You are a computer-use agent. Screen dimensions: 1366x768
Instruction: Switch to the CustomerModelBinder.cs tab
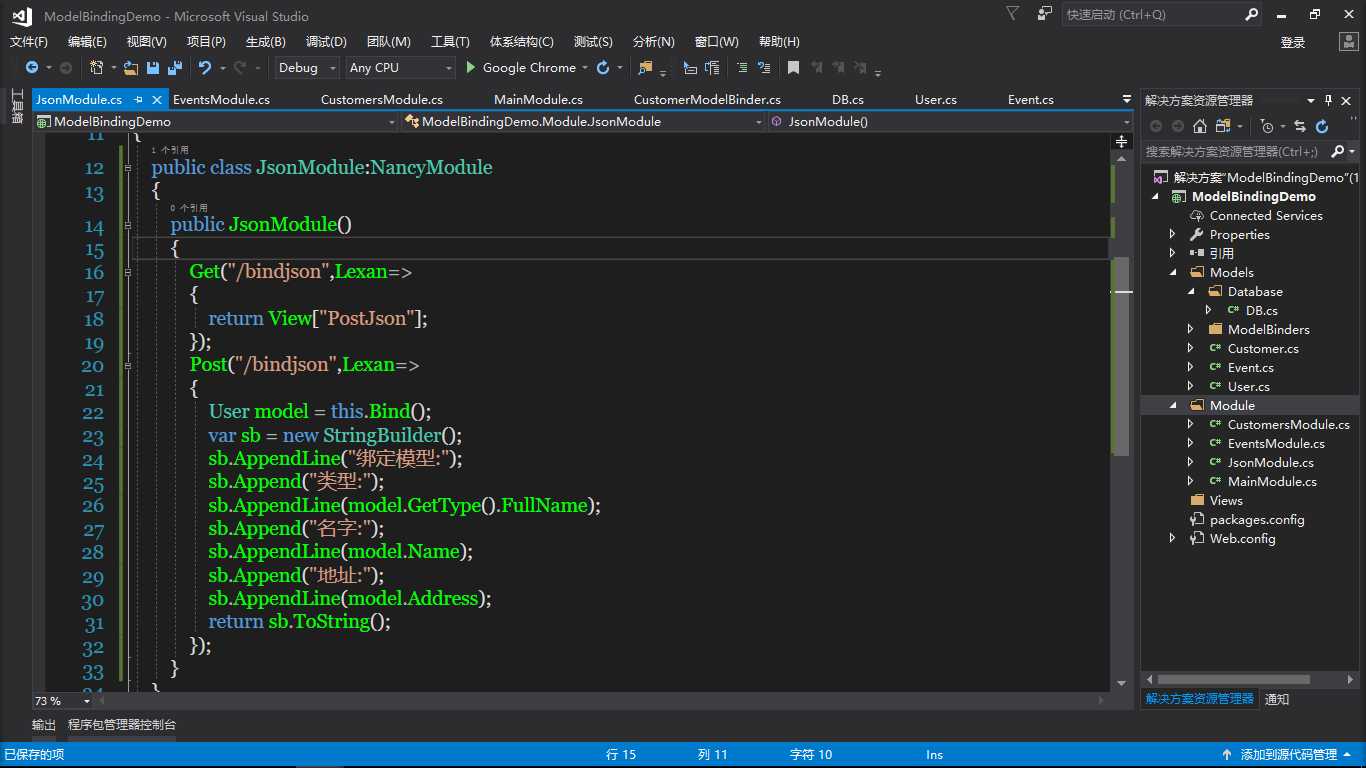707,99
